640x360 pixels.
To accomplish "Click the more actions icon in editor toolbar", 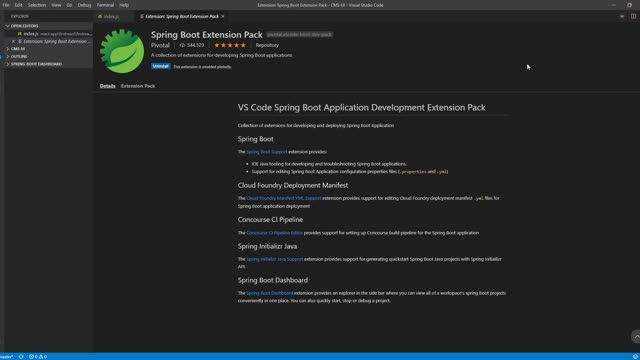I will (x=622, y=17).
